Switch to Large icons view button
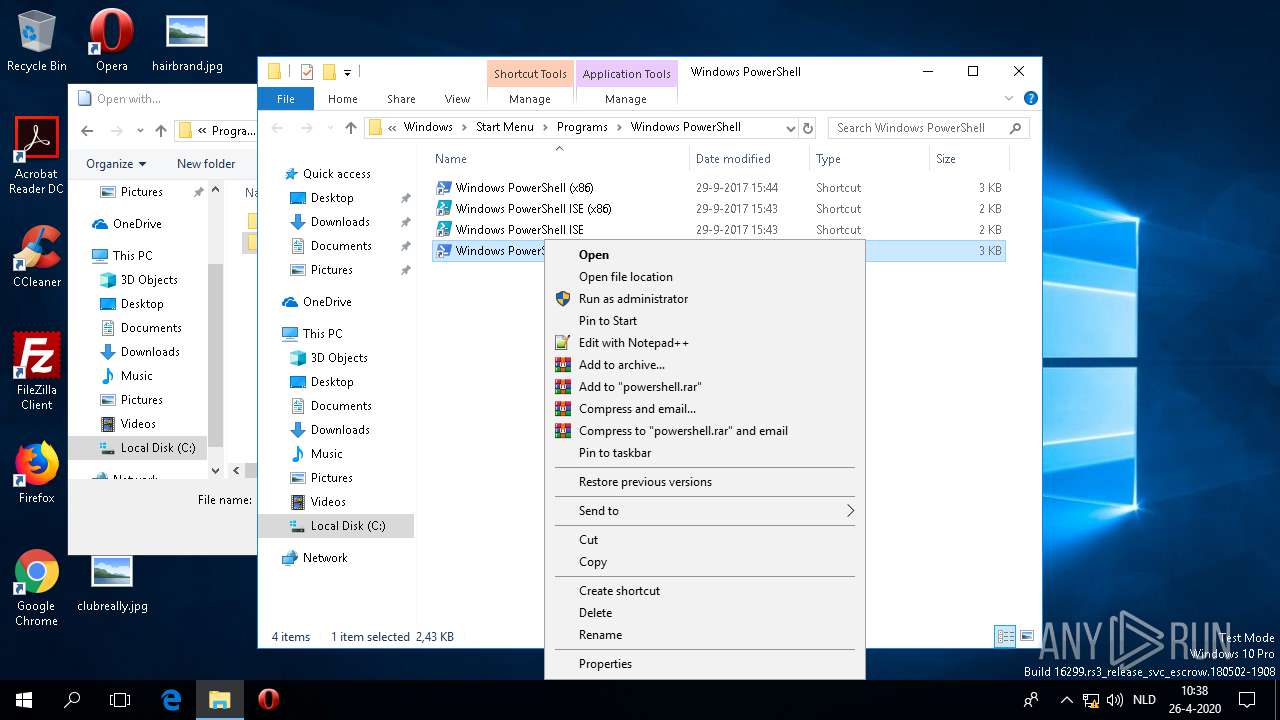This screenshot has height=720, width=1280. 1026,636
